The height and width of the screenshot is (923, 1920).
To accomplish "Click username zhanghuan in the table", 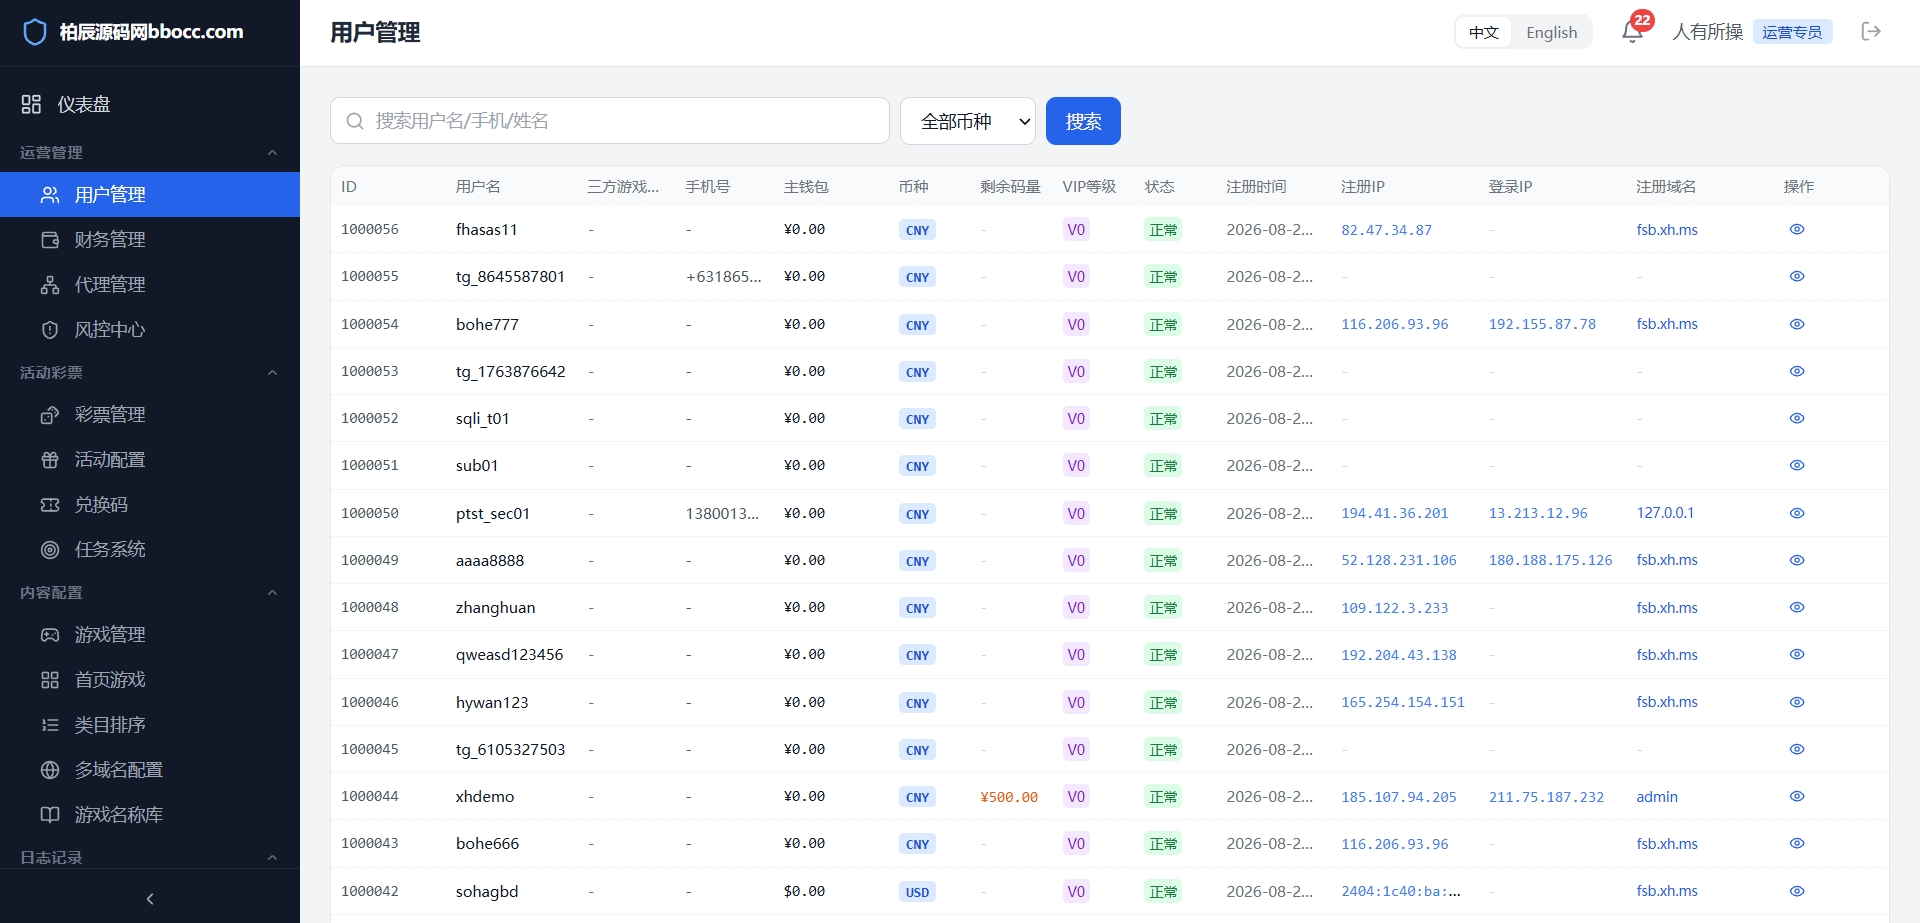I will tap(495, 607).
